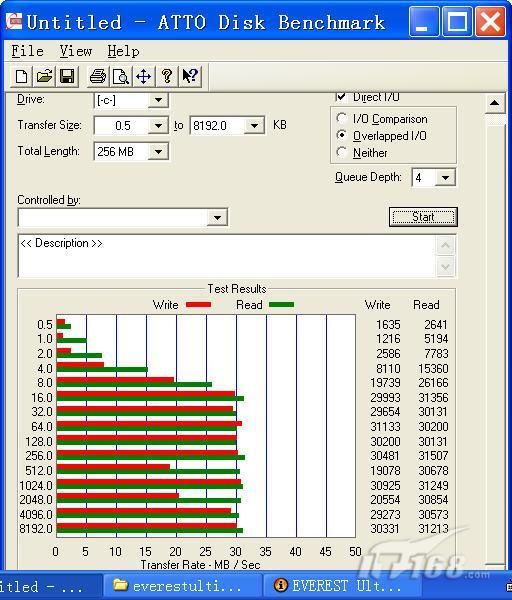
Task: Activate the context help arrow-question icon
Action: point(190,76)
